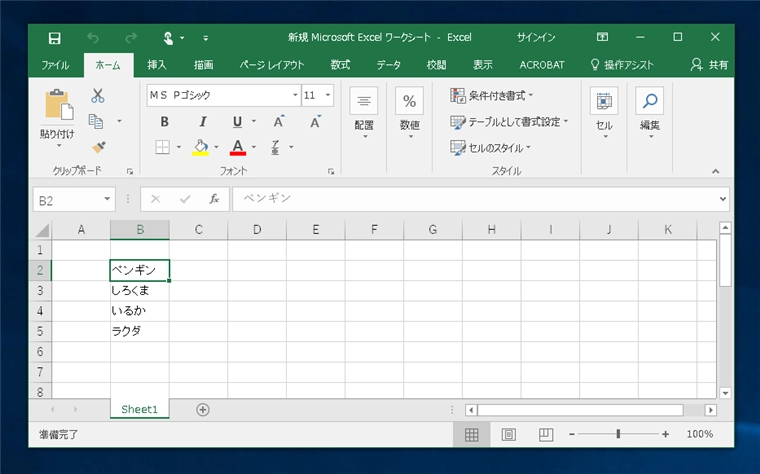Click the Undo arrow in title bar

(x=93, y=38)
